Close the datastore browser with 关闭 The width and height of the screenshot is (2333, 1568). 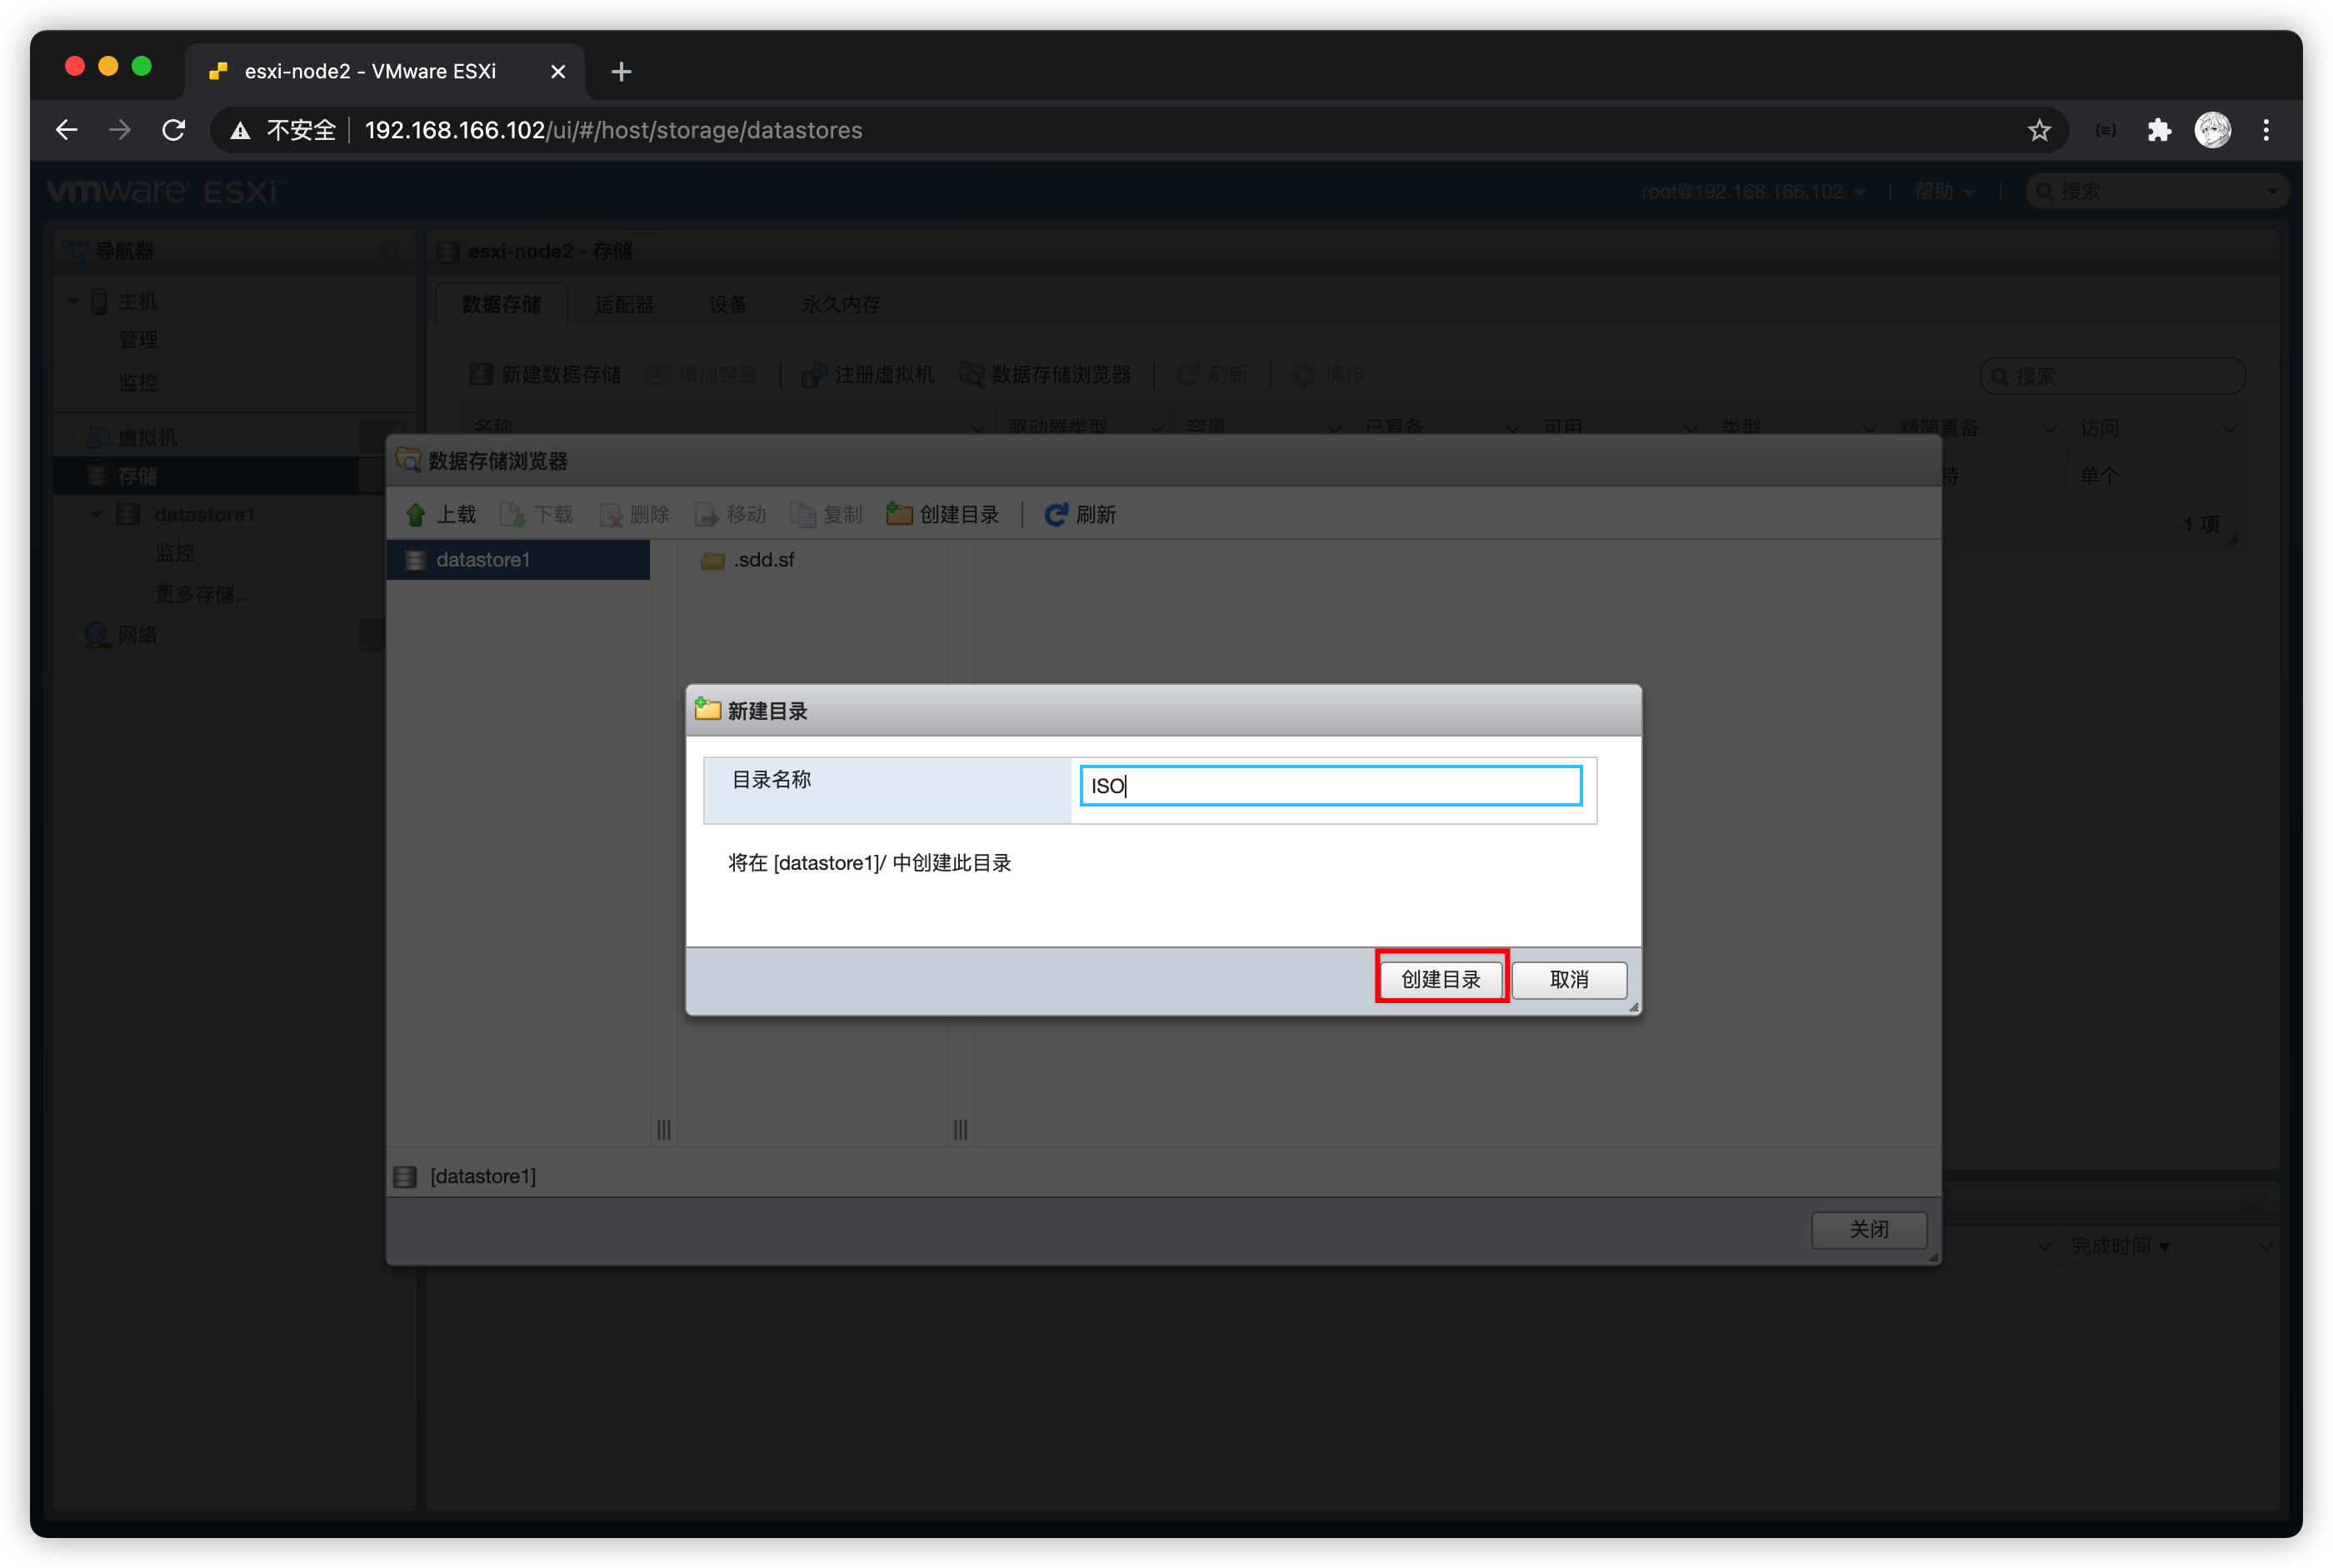(1868, 1229)
